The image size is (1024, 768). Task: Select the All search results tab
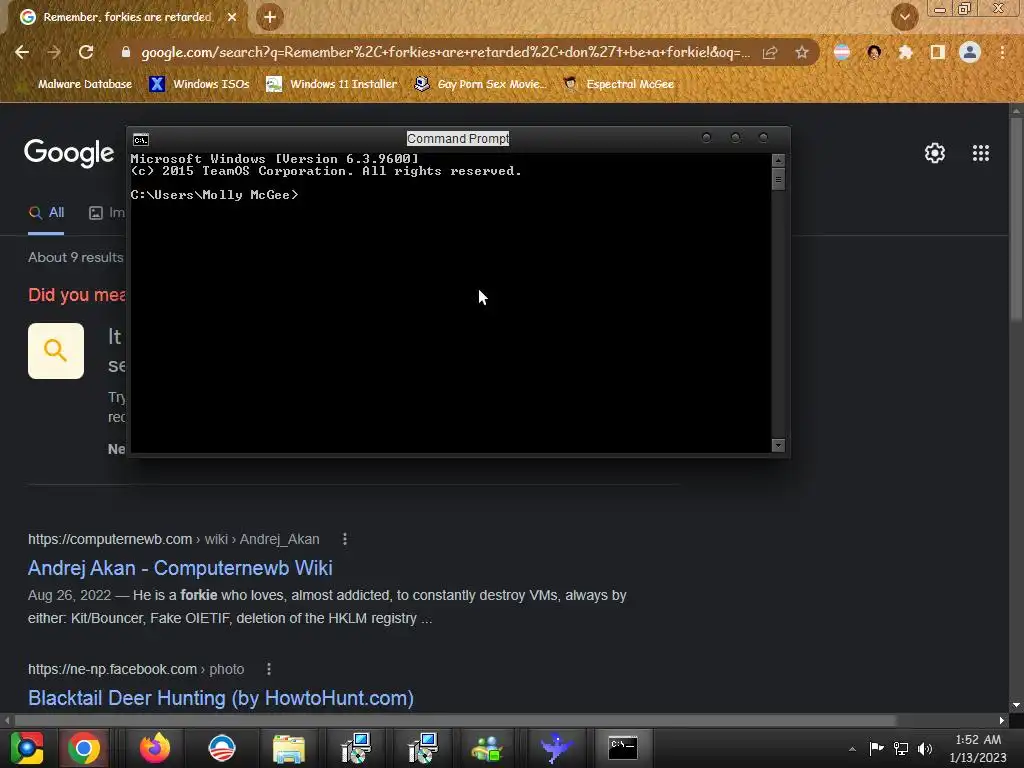[x=46, y=213]
